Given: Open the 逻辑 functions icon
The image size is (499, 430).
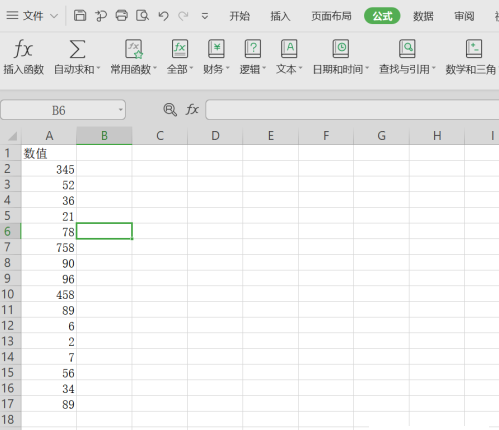Looking at the screenshot, I should [253, 49].
